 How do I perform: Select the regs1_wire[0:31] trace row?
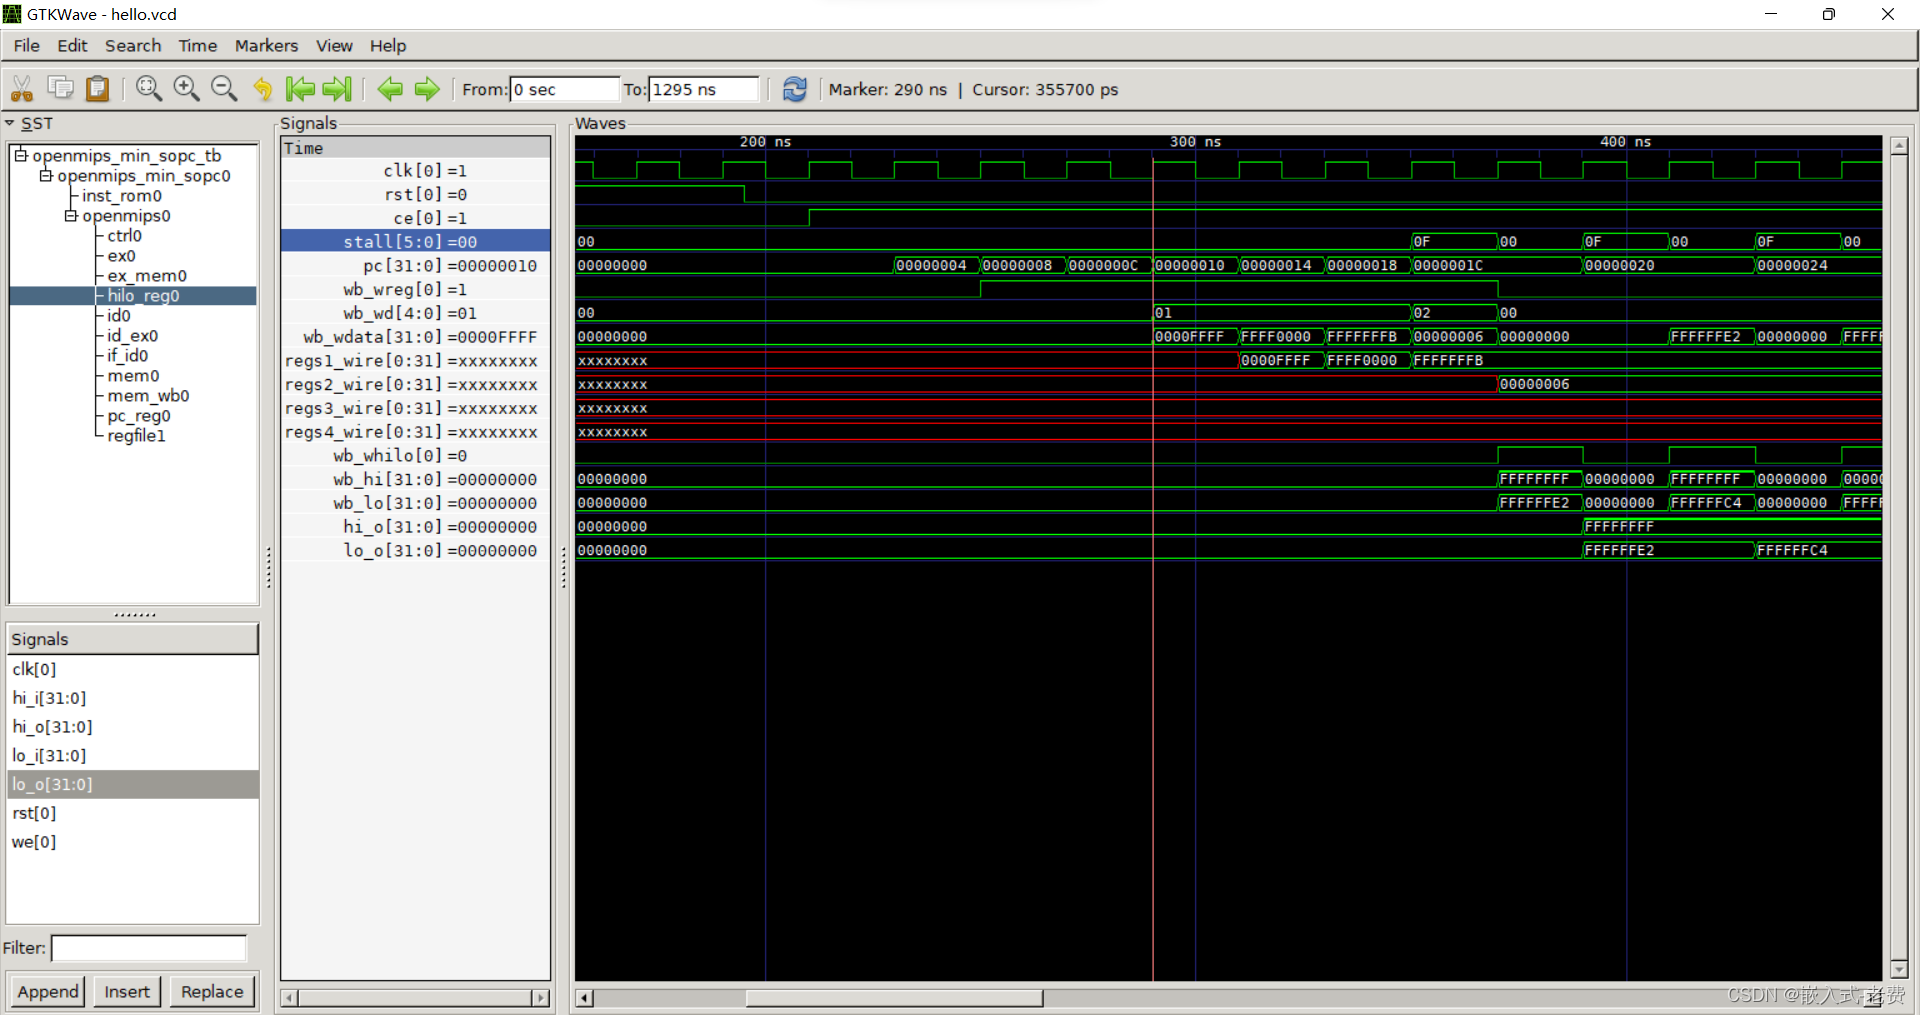coord(415,360)
